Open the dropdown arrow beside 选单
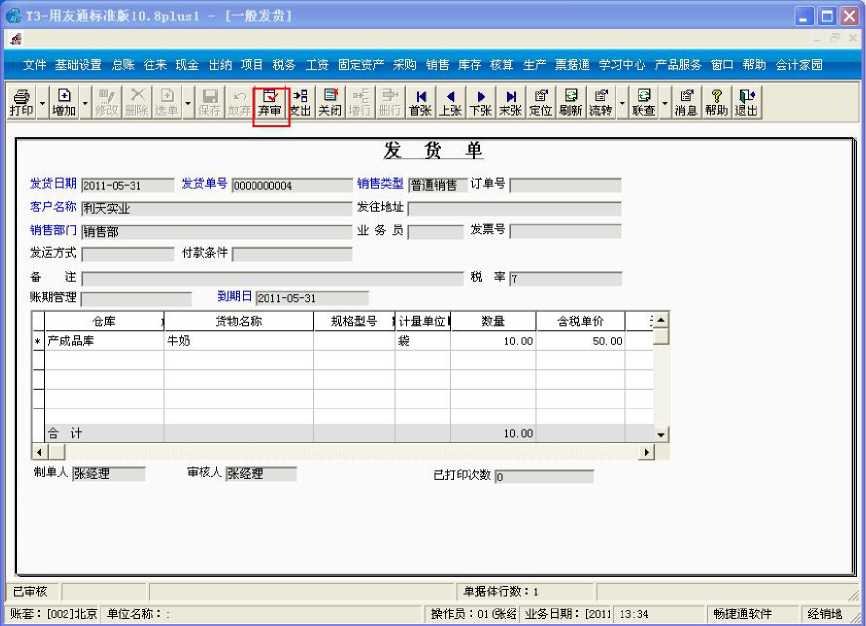Screen dimensions: 866x626 pyautogui.click(x=188, y=103)
